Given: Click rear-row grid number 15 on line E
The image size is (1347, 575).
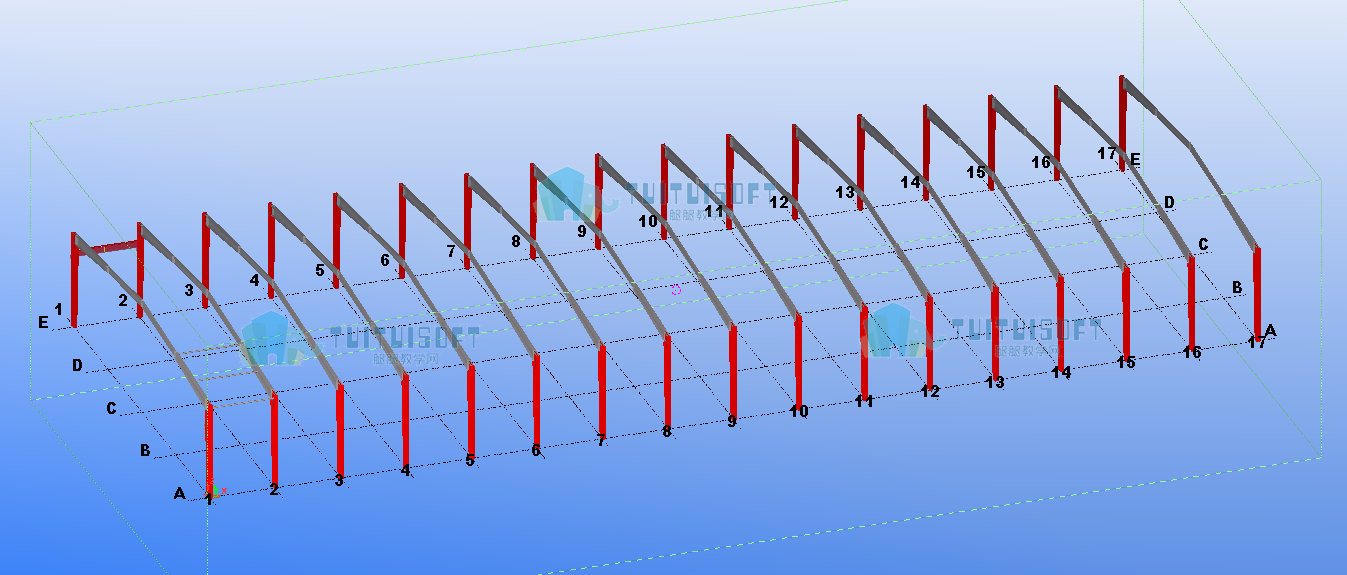Looking at the screenshot, I should (976, 172).
